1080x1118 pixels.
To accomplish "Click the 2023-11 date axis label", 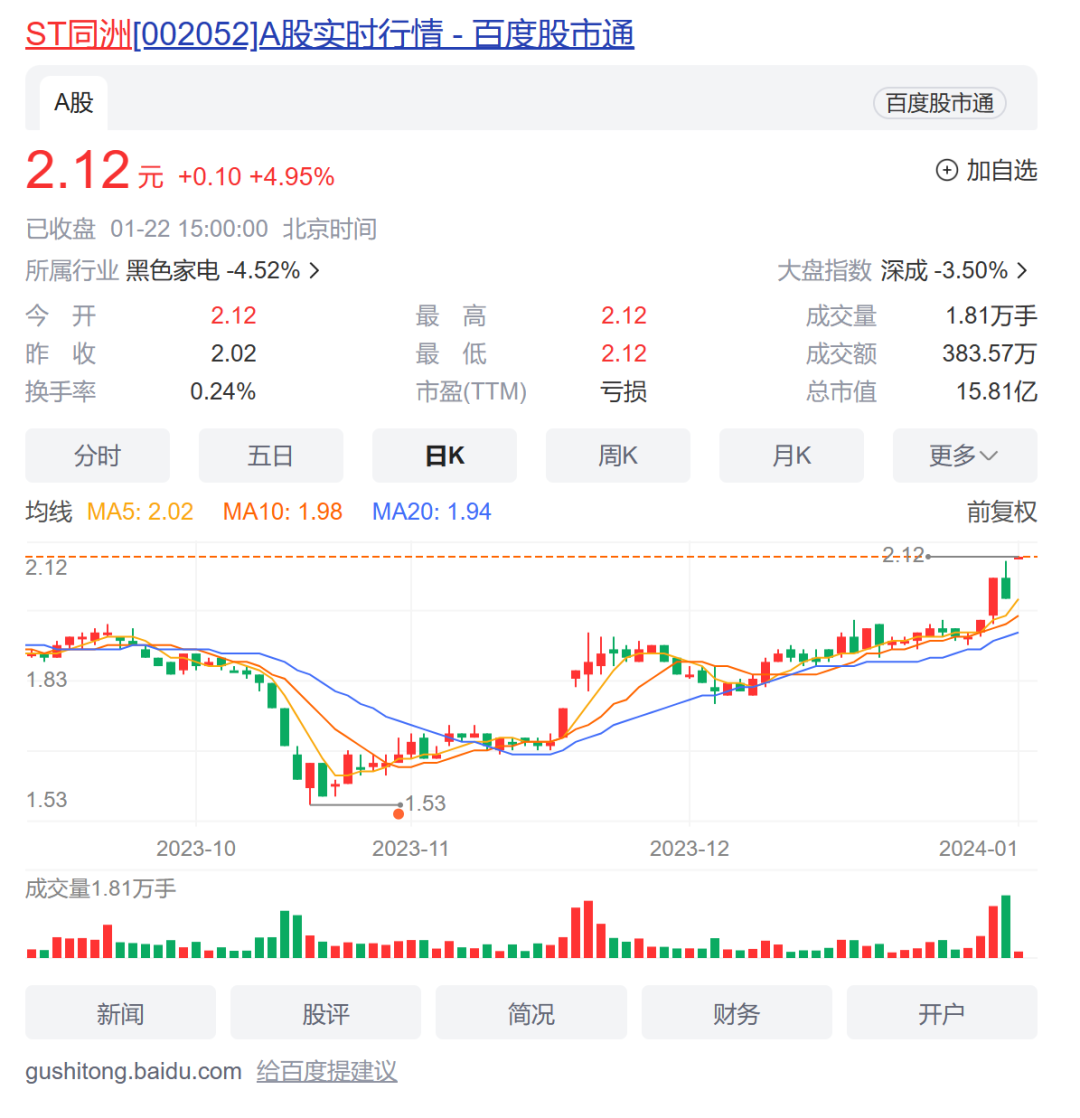I will point(411,848).
